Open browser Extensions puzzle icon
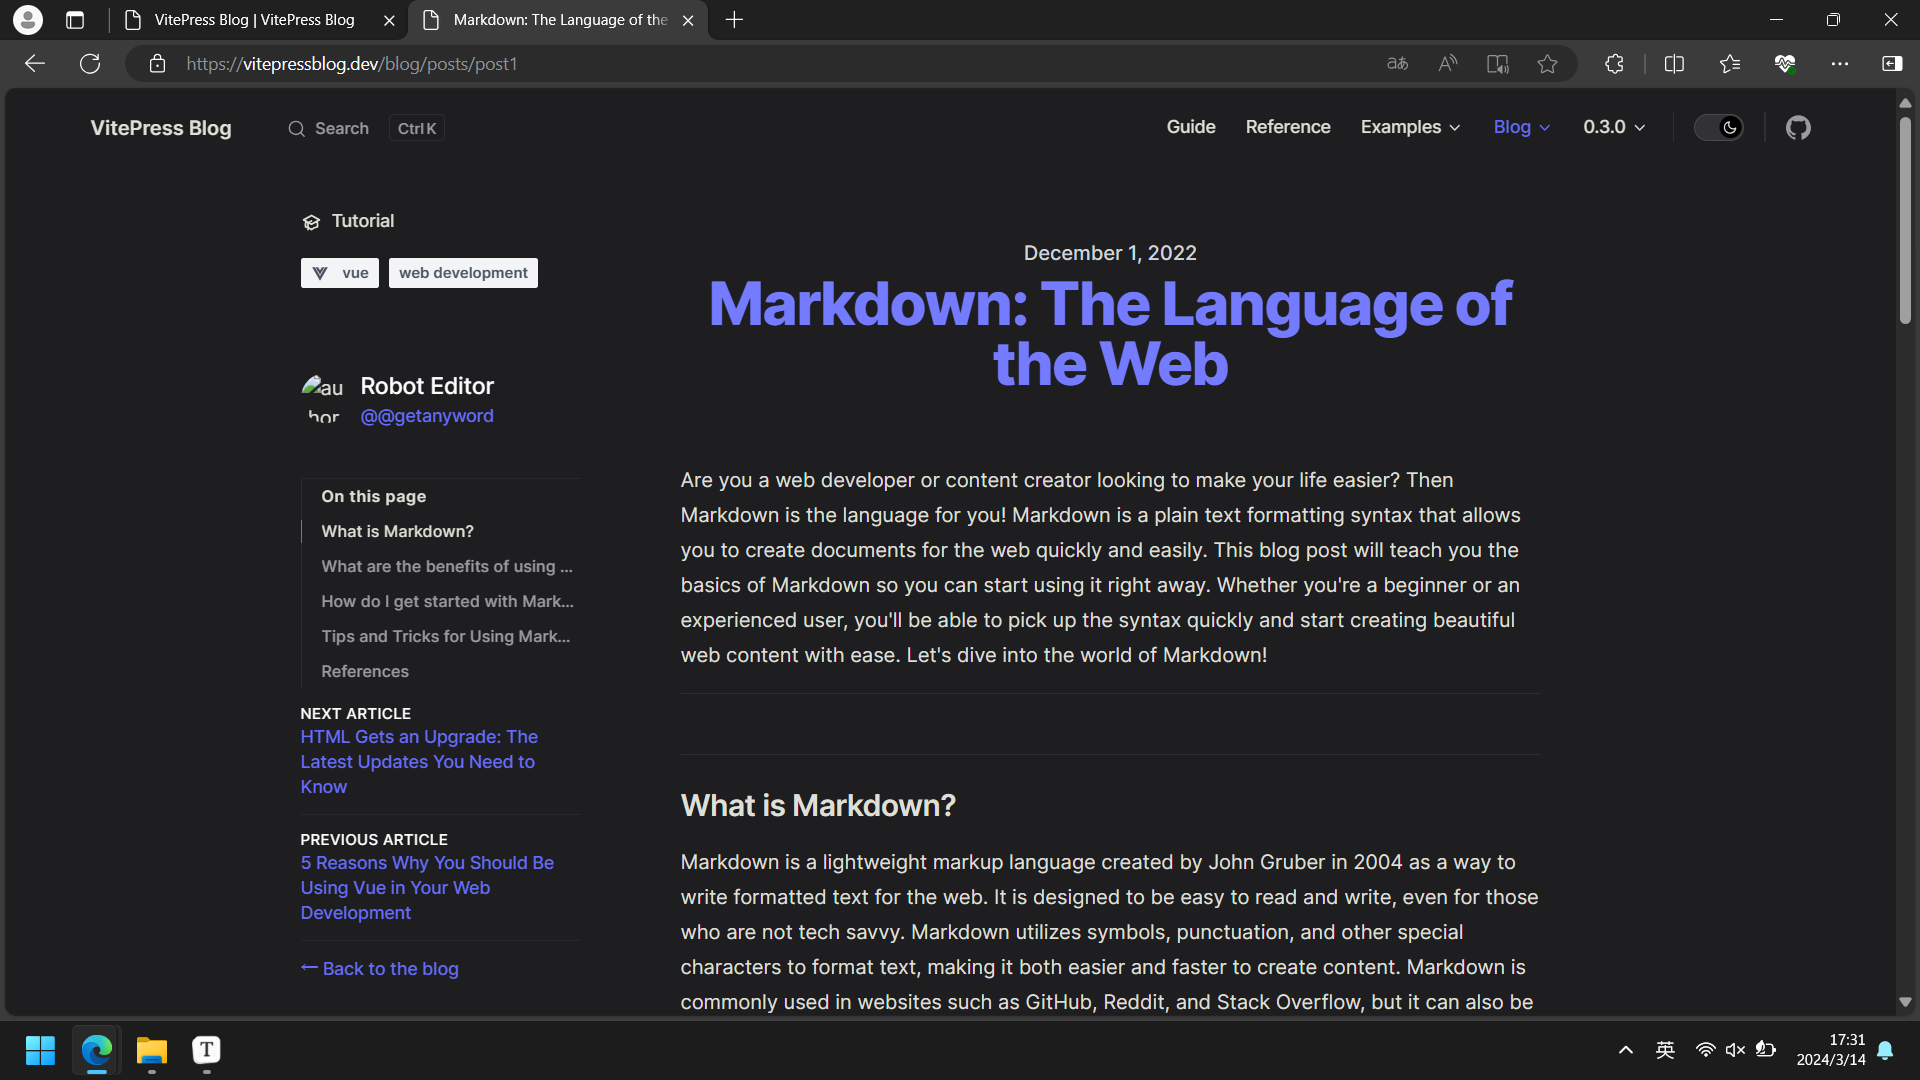 (x=1614, y=64)
